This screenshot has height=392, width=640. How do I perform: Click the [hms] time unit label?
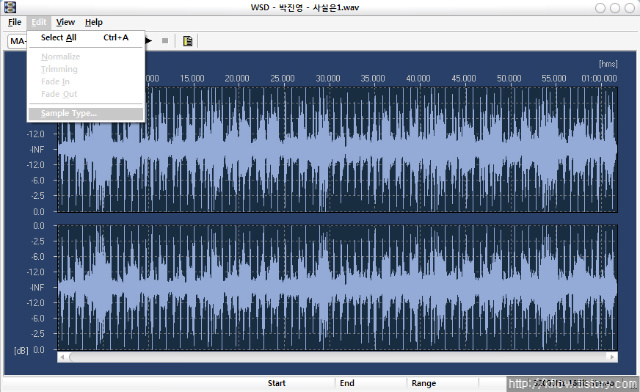coord(608,64)
